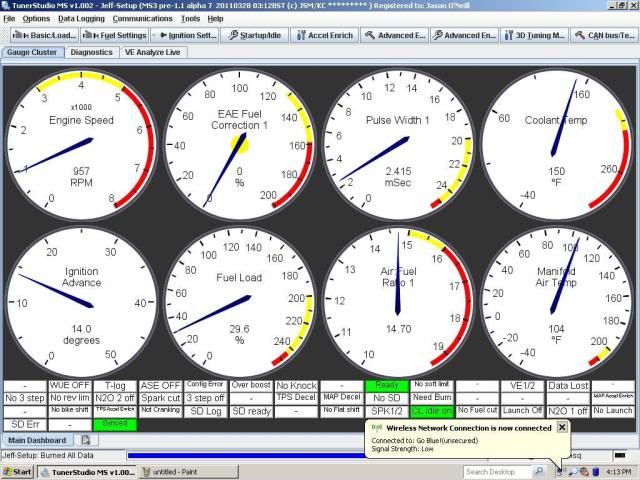Click the Coolant Temp gauge
This screenshot has height=480, width=640.
click(x=556, y=145)
